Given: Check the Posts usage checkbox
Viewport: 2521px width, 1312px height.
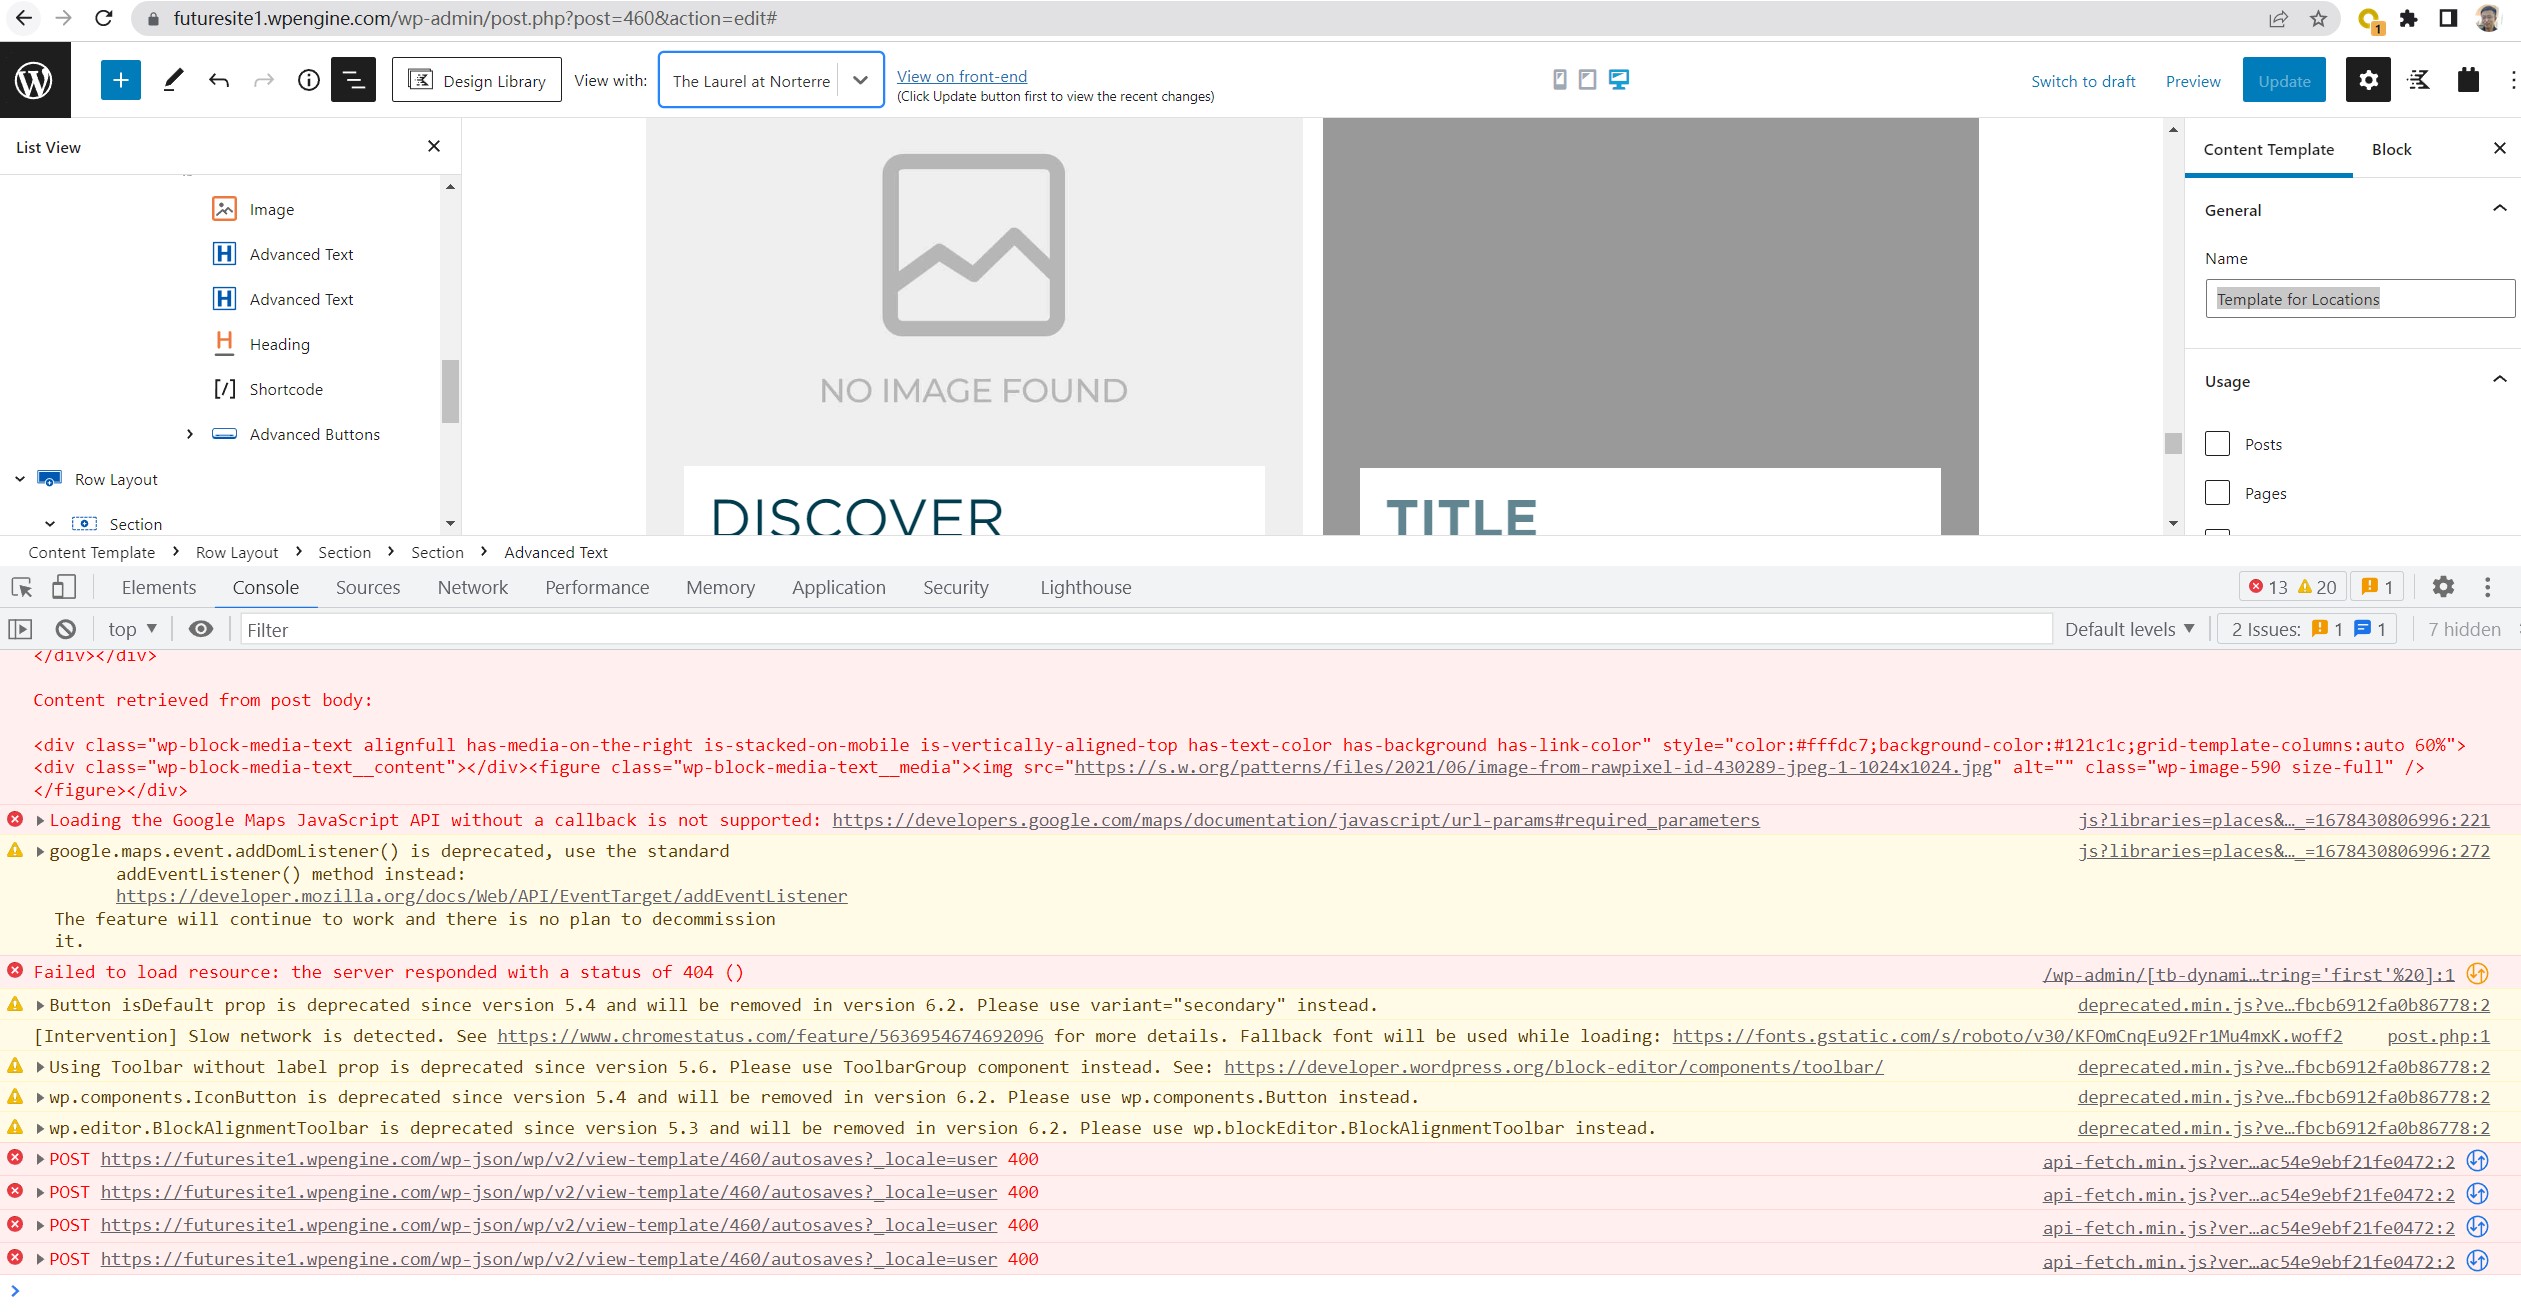Looking at the screenshot, I should [x=2217, y=444].
